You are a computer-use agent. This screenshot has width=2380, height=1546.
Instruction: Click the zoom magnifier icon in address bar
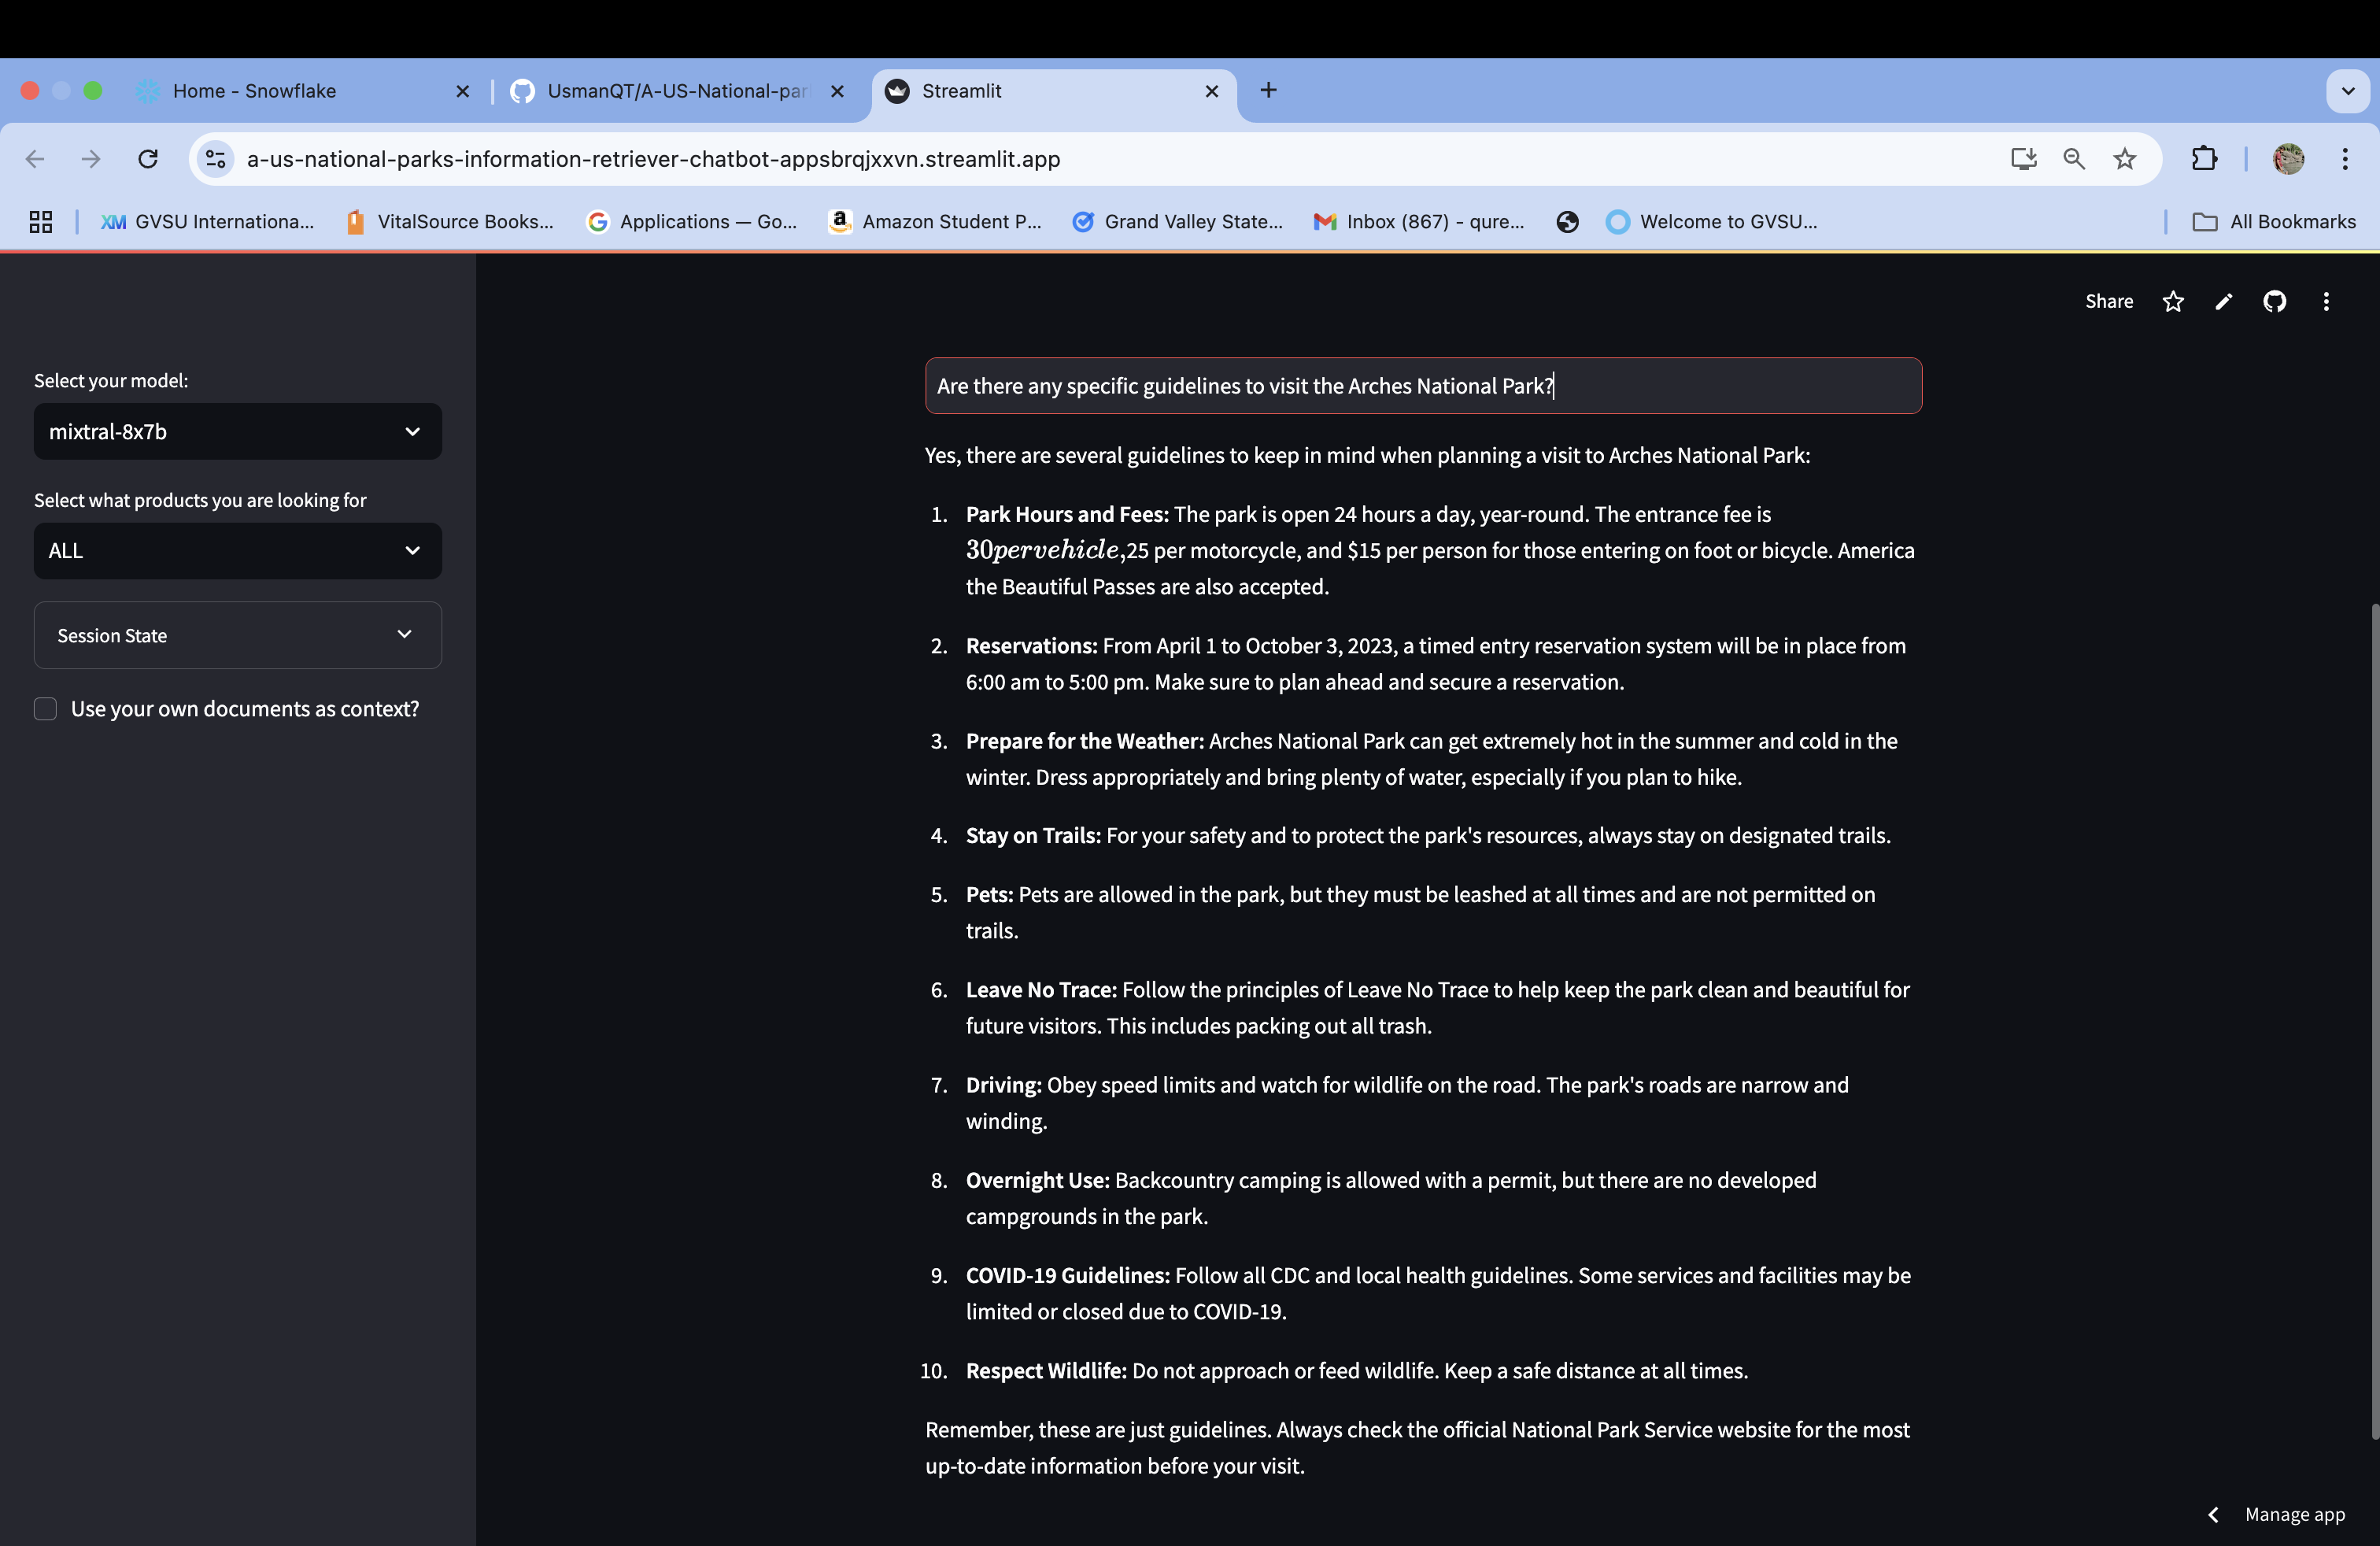click(2073, 159)
